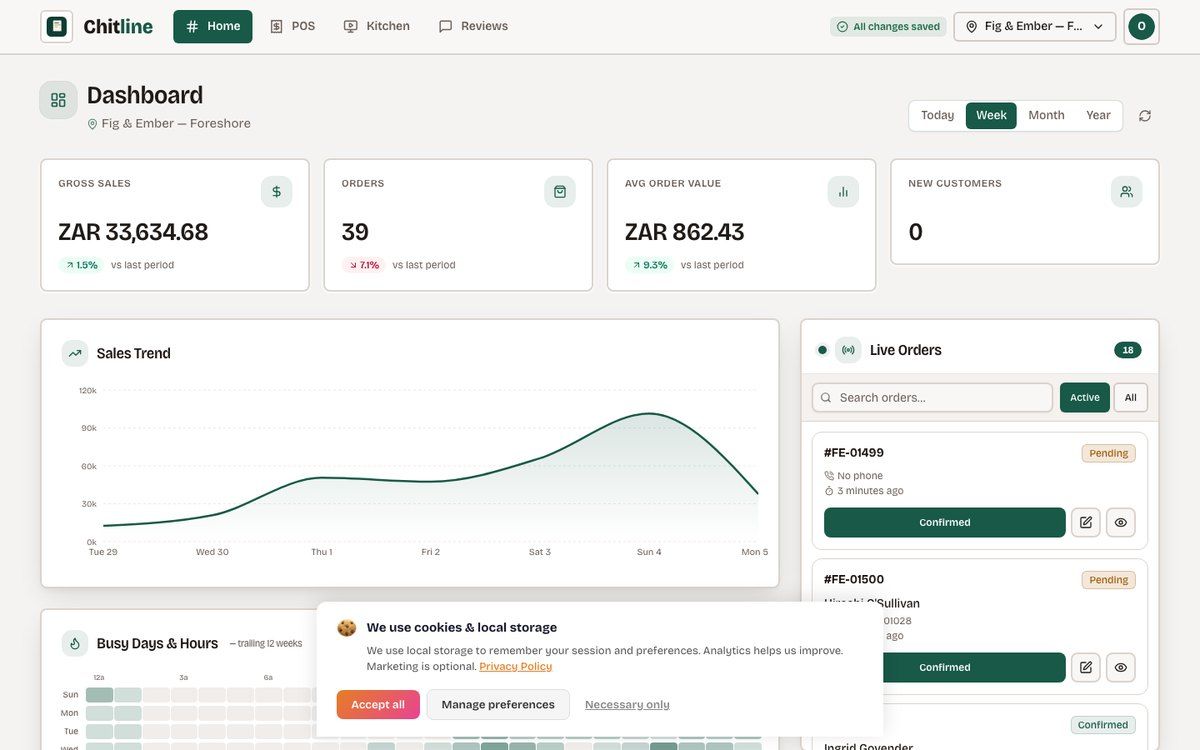This screenshot has width=1200, height=750.
Task: Click the gross sales value ZAR 33,634.68
Action: [133, 232]
